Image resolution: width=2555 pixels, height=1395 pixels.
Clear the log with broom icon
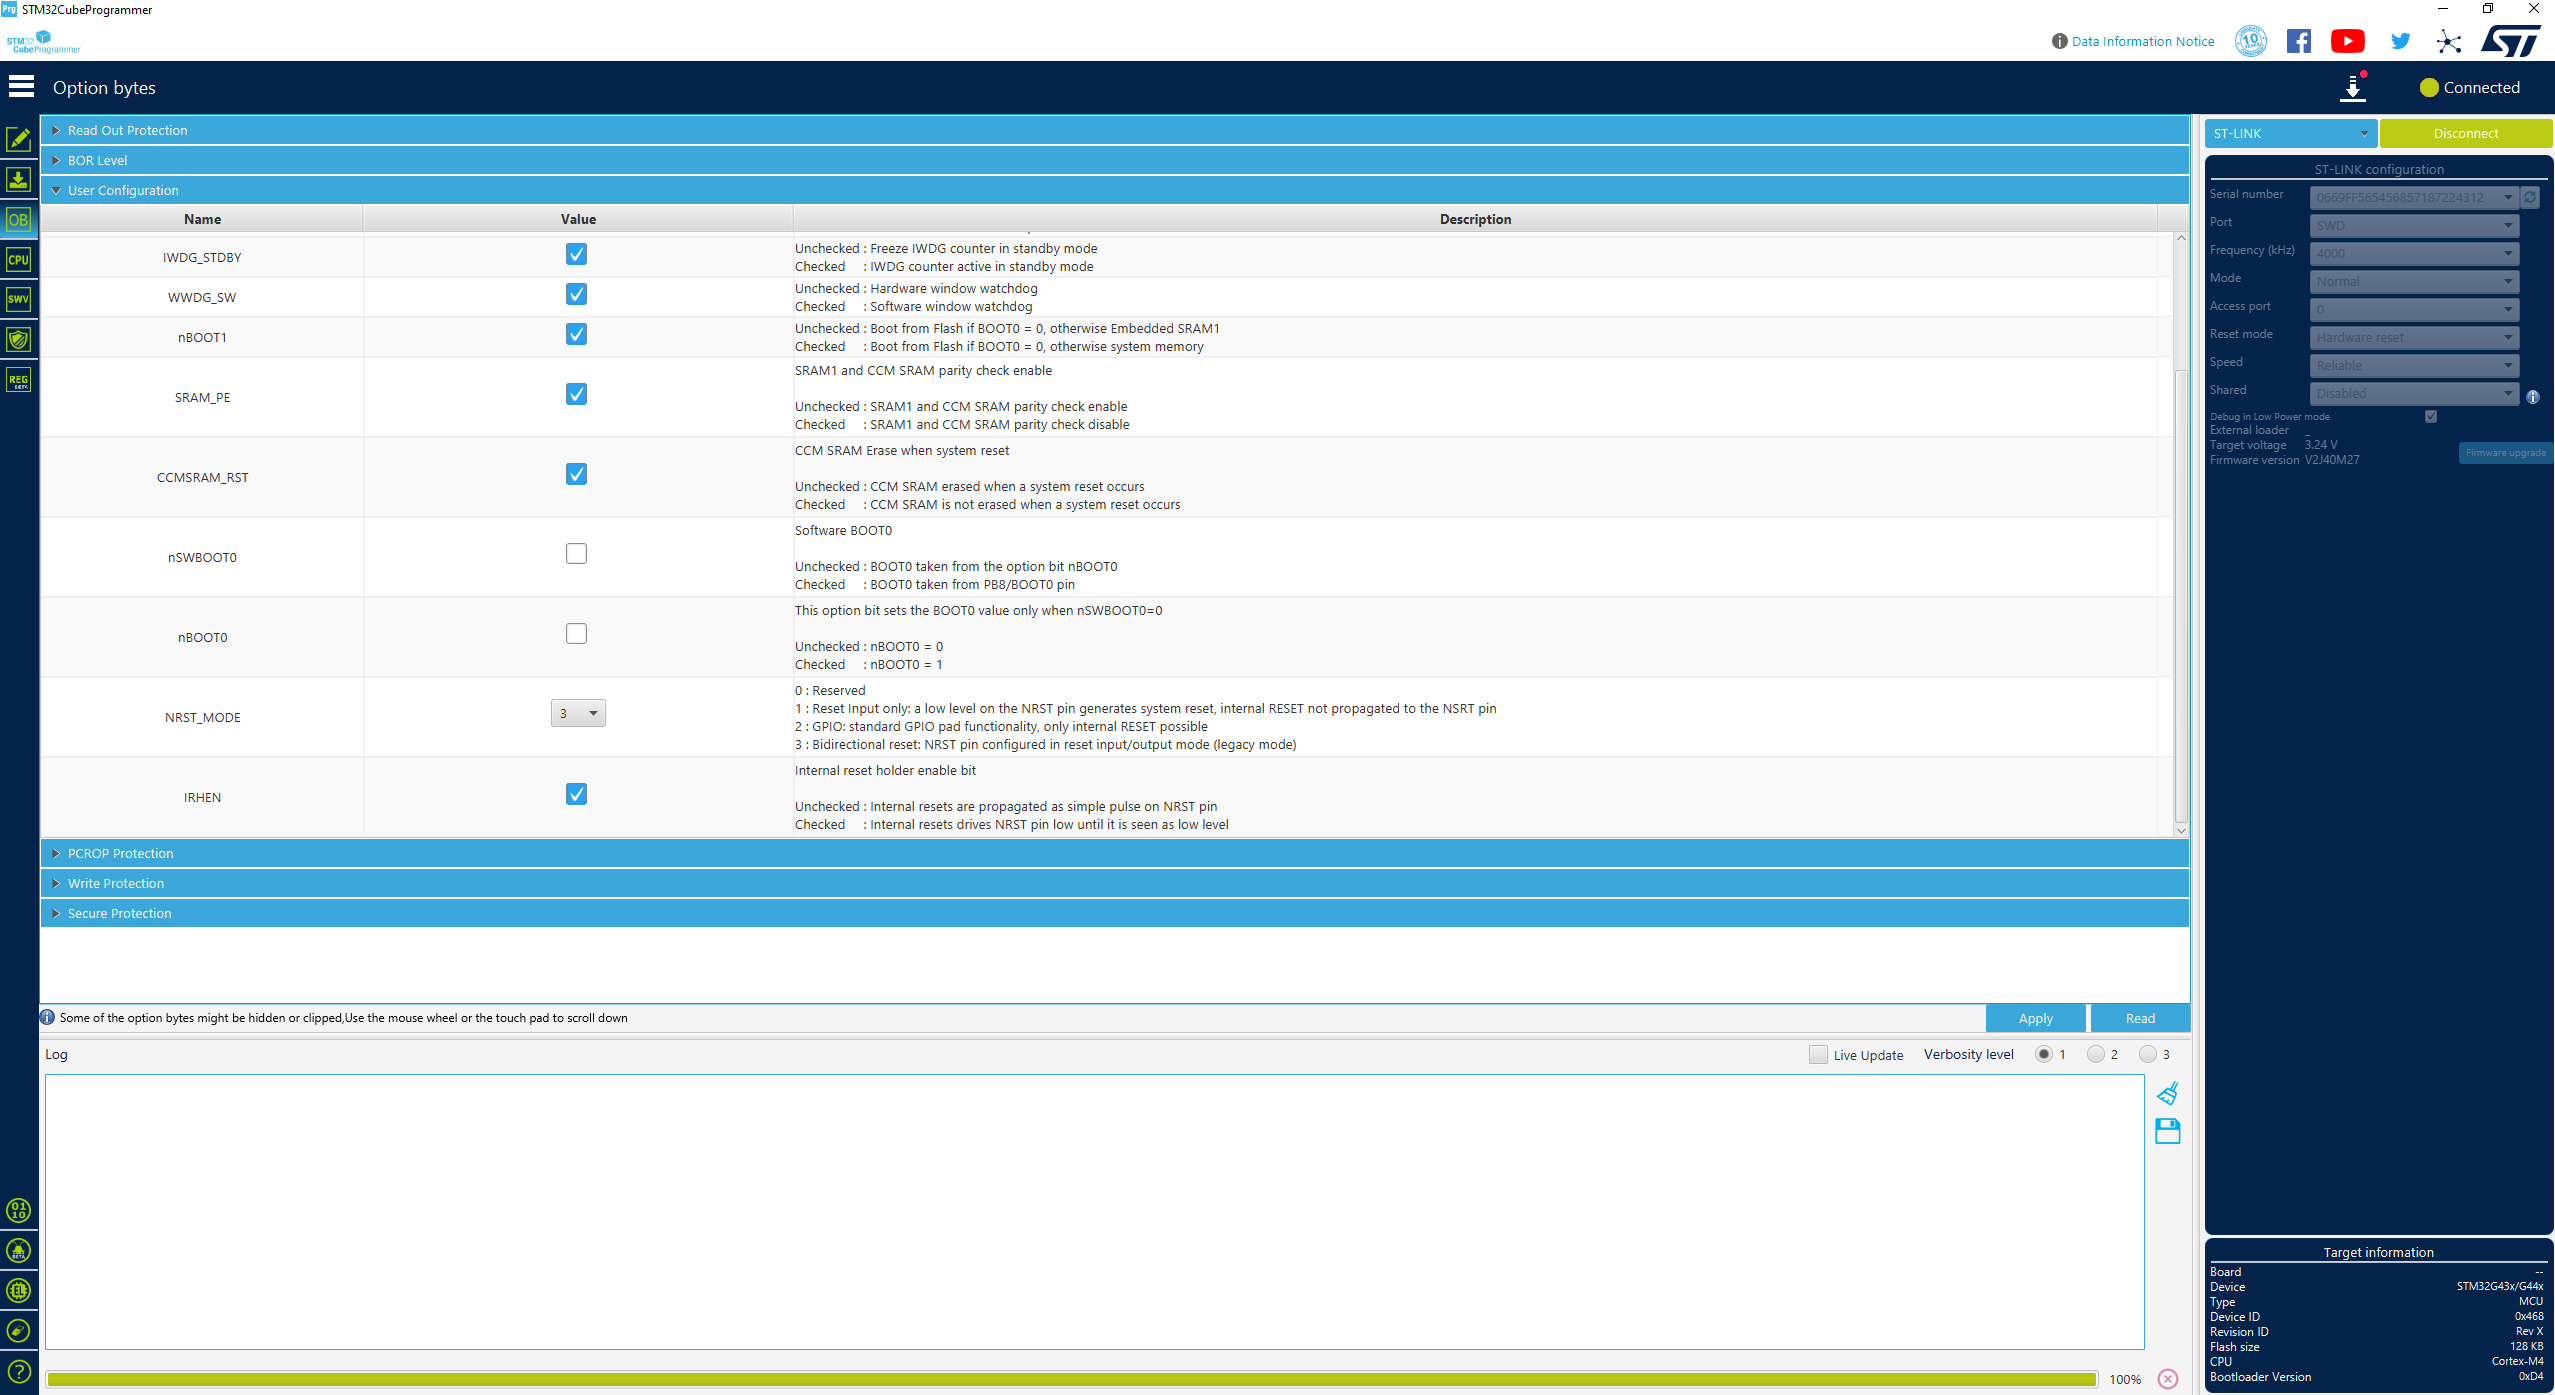click(x=2167, y=1093)
